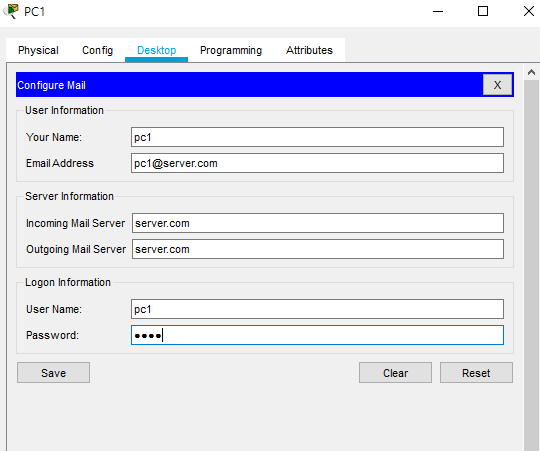Click the 'Password:' label

(52, 335)
